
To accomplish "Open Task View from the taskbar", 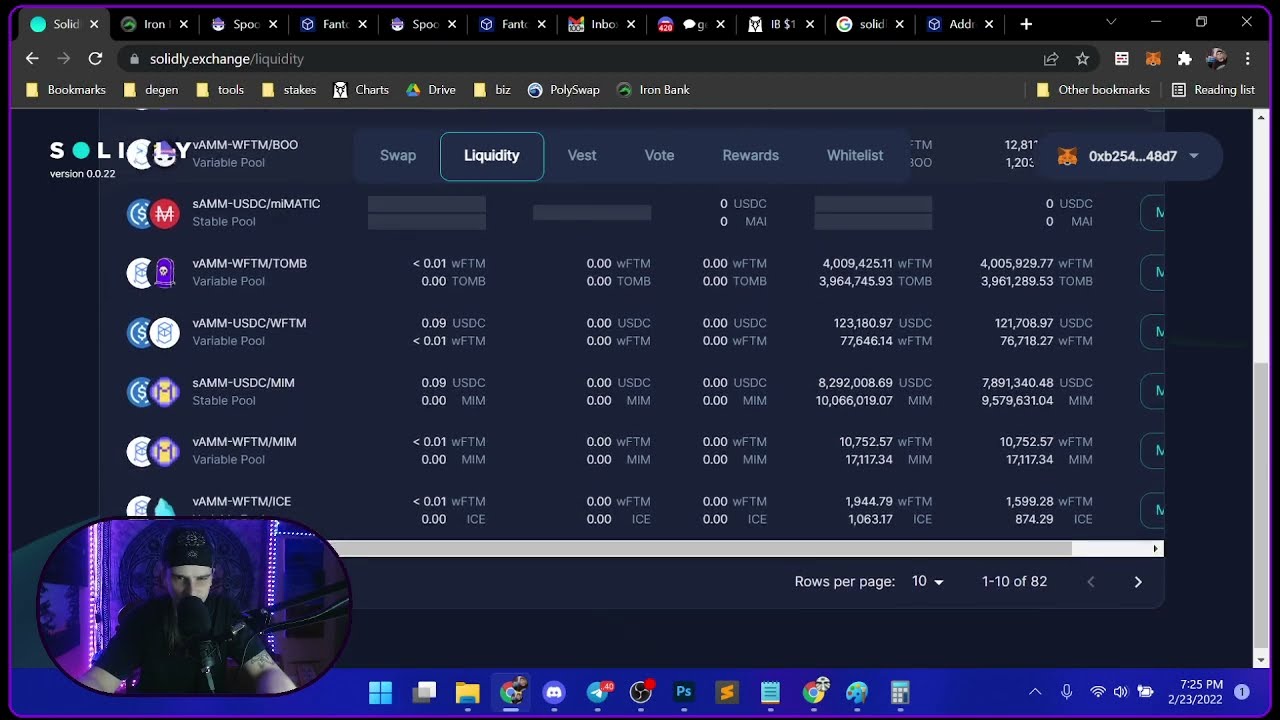I will (x=425, y=692).
